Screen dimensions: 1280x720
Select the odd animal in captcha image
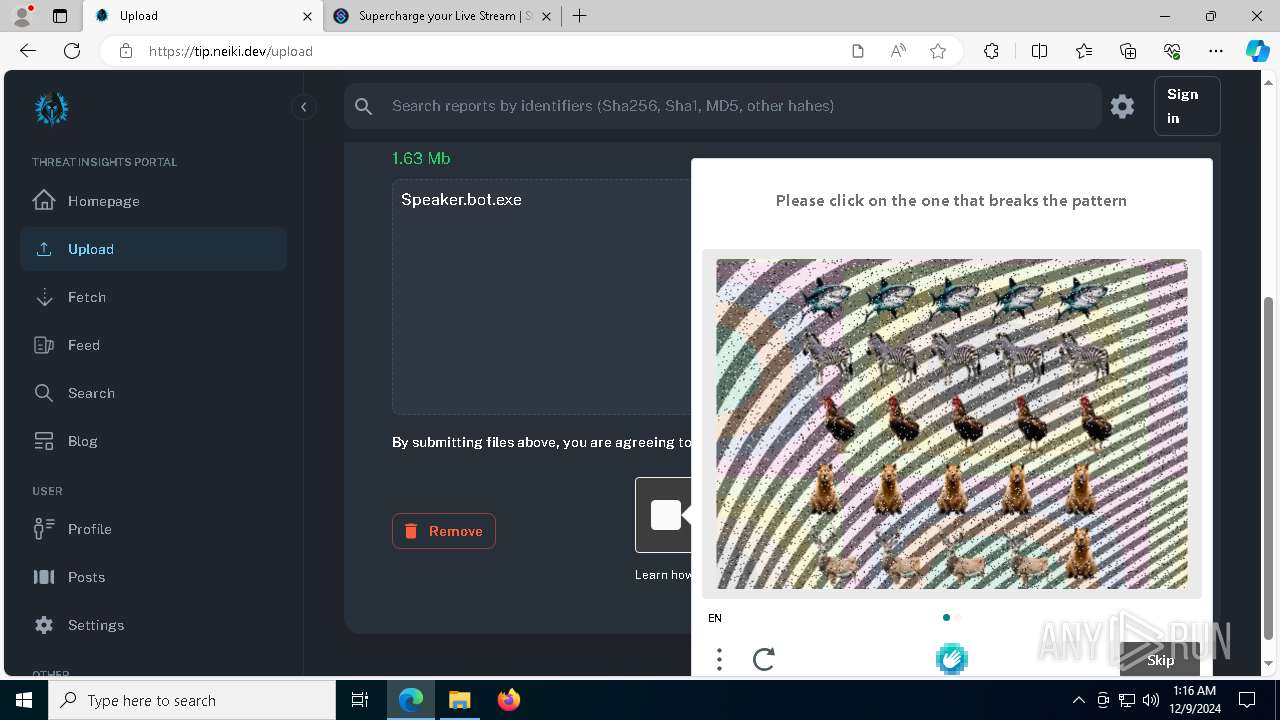pyautogui.click(x=1082, y=553)
